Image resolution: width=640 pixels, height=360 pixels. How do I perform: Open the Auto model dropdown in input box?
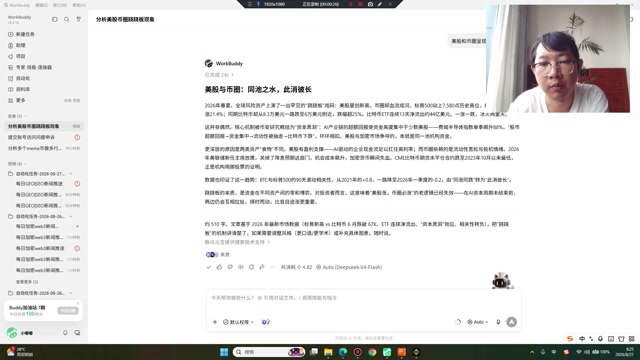tap(478, 322)
